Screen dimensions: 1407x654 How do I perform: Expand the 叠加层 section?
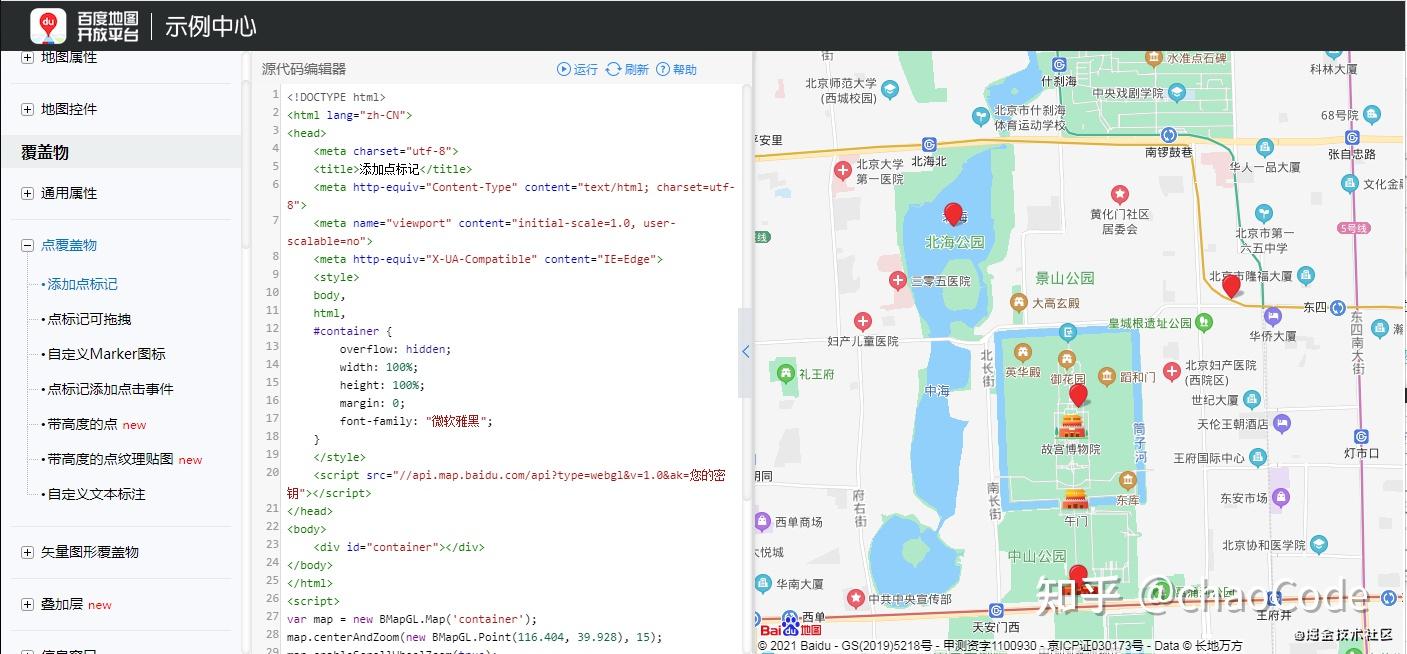point(27,604)
